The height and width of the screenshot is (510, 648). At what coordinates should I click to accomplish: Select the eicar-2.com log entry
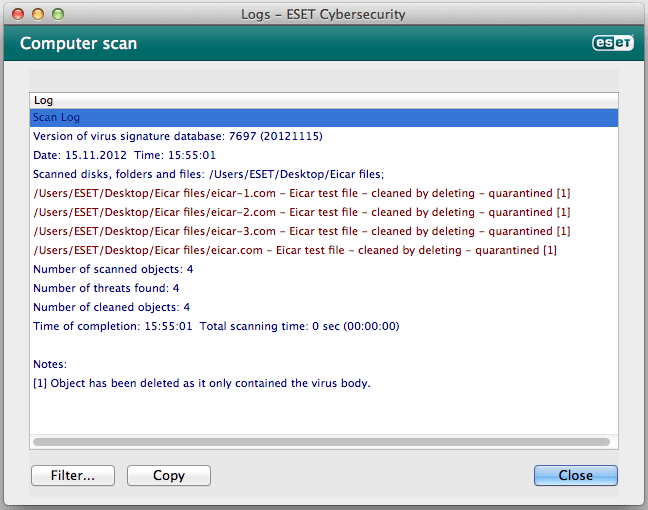pos(301,212)
